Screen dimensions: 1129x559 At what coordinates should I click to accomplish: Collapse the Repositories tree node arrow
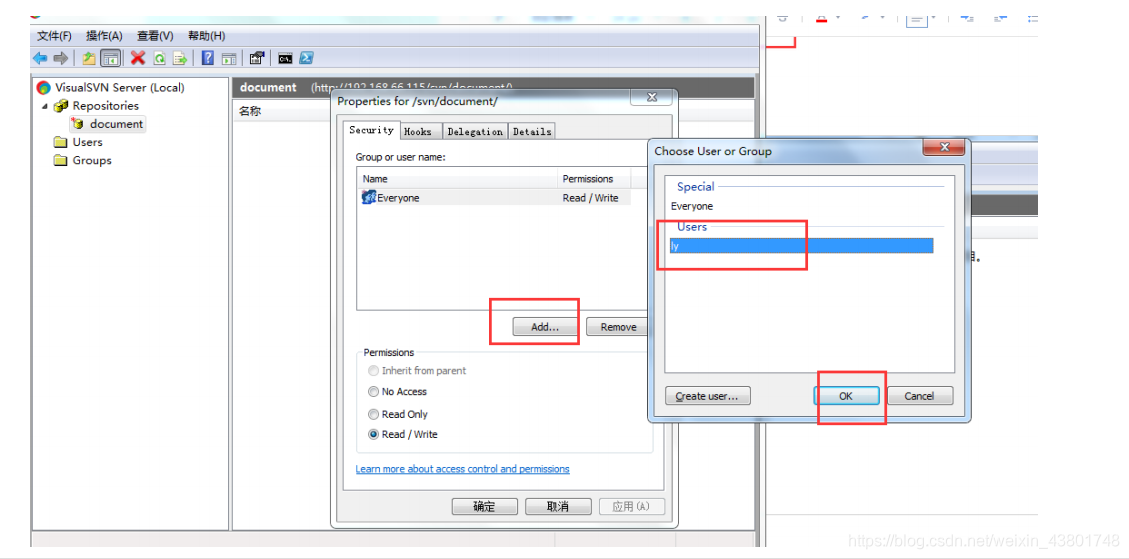click(x=45, y=106)
